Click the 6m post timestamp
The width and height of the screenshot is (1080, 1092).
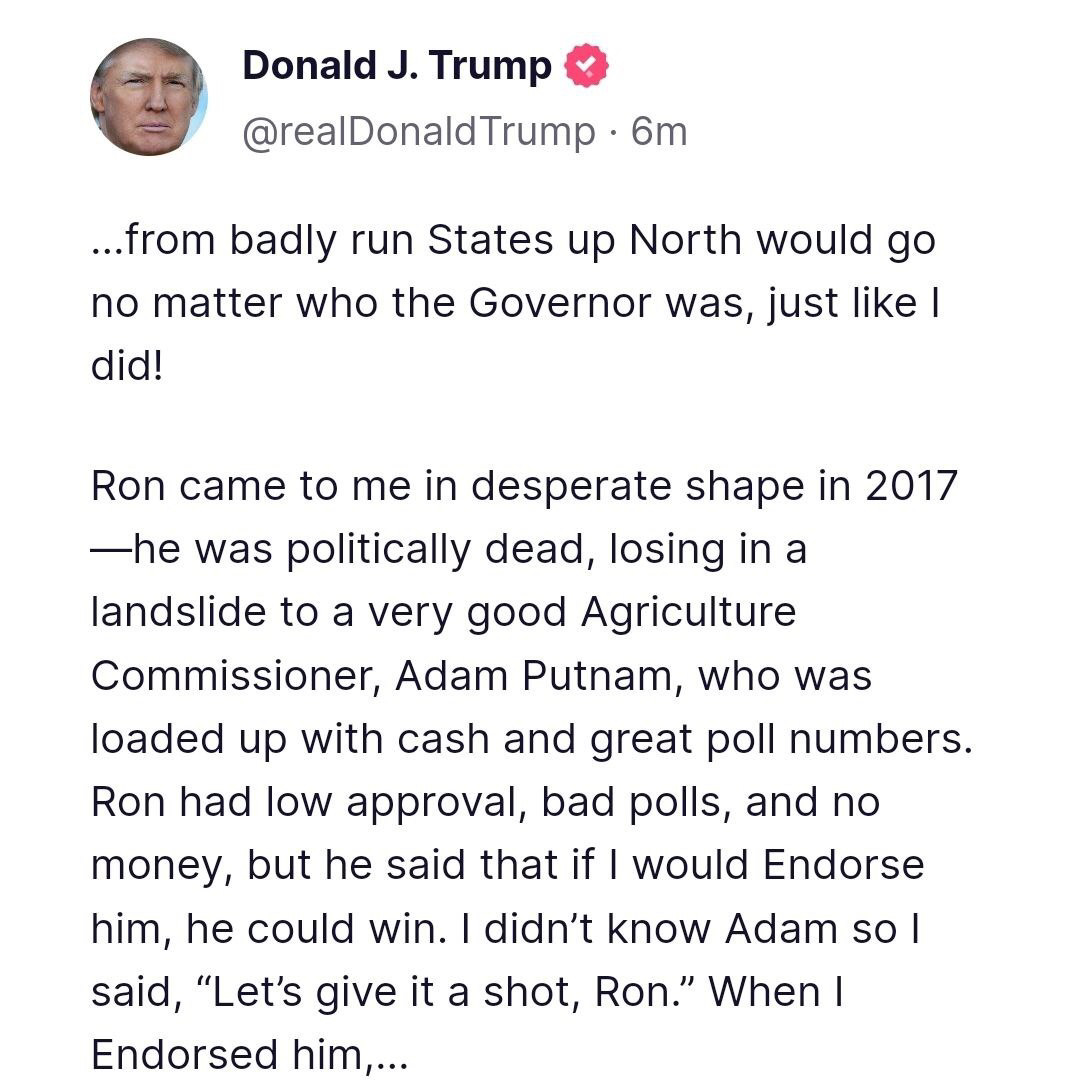click(659, 132)
